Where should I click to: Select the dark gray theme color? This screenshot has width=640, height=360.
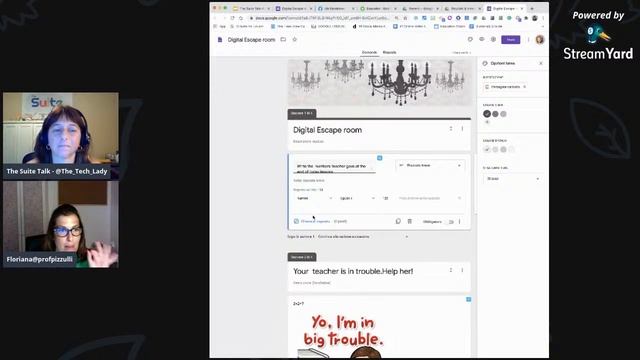(487, 114)
